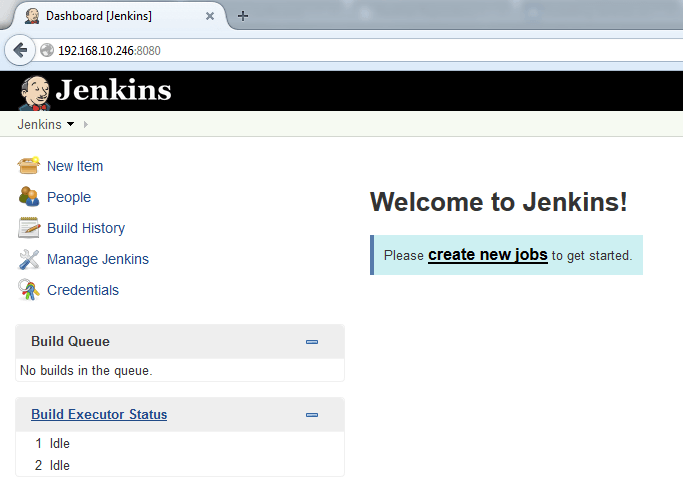Click the New Item box icon
The height and width of the screenshot is (490, 683).
point(29,166)
